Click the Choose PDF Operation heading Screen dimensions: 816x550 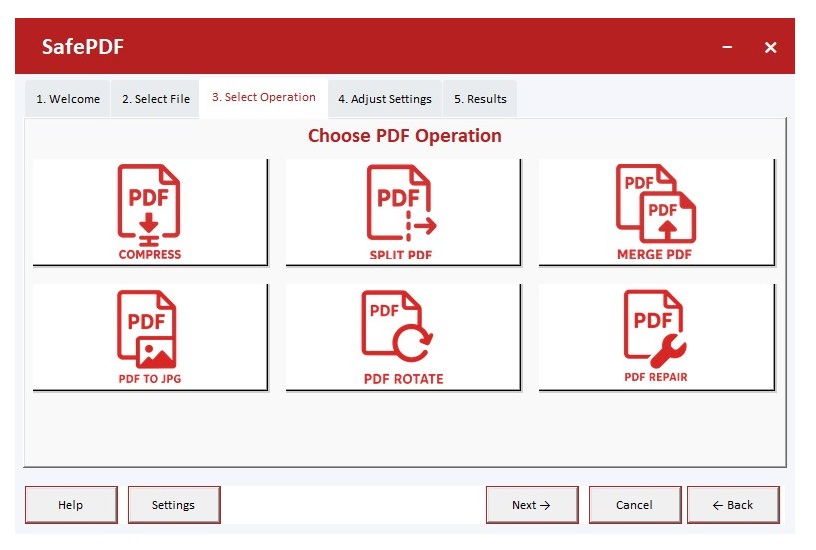404,136
